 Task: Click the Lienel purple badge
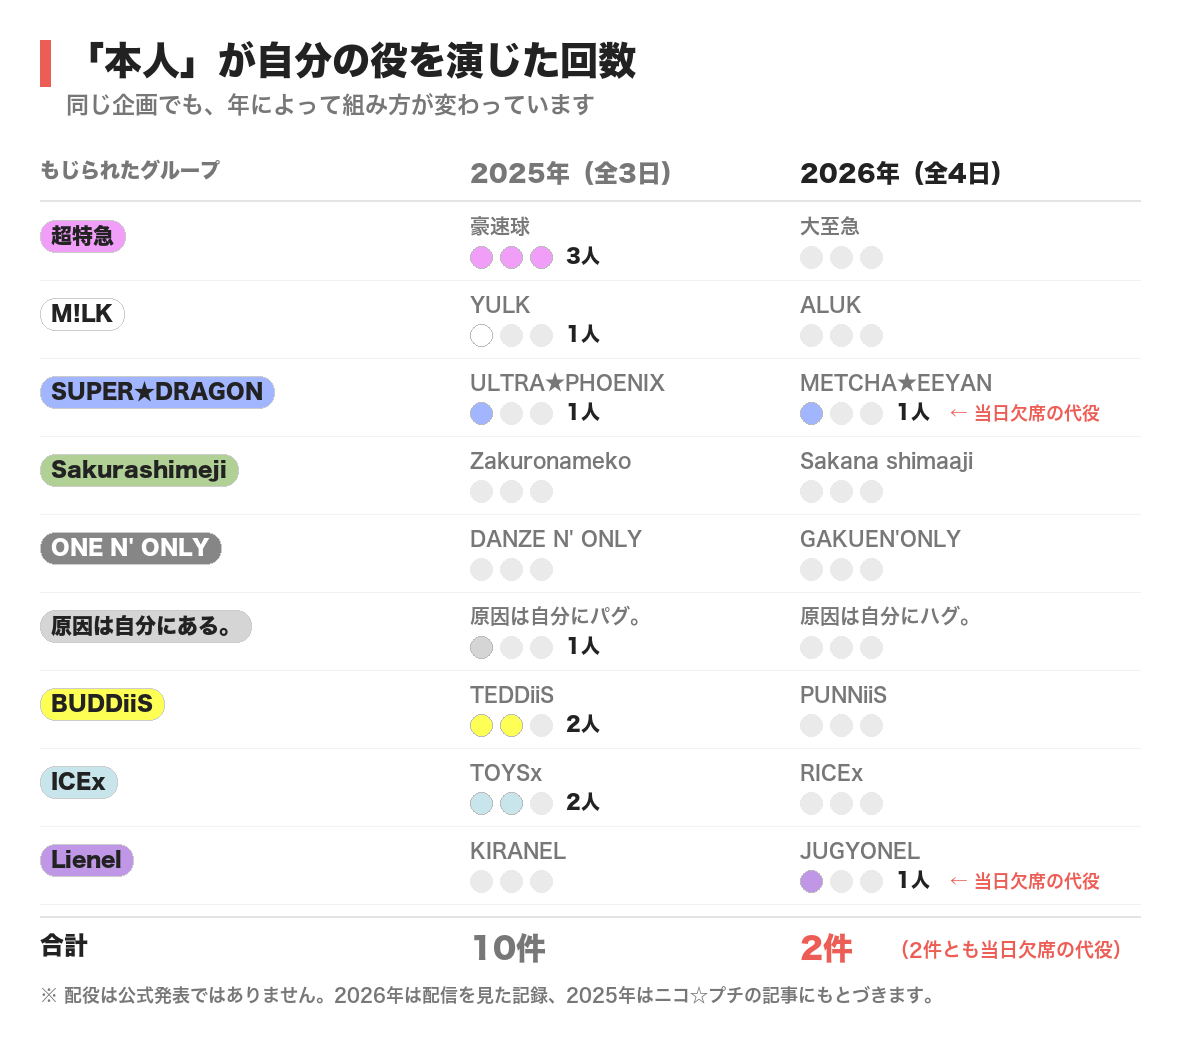(x=87, y=860)
